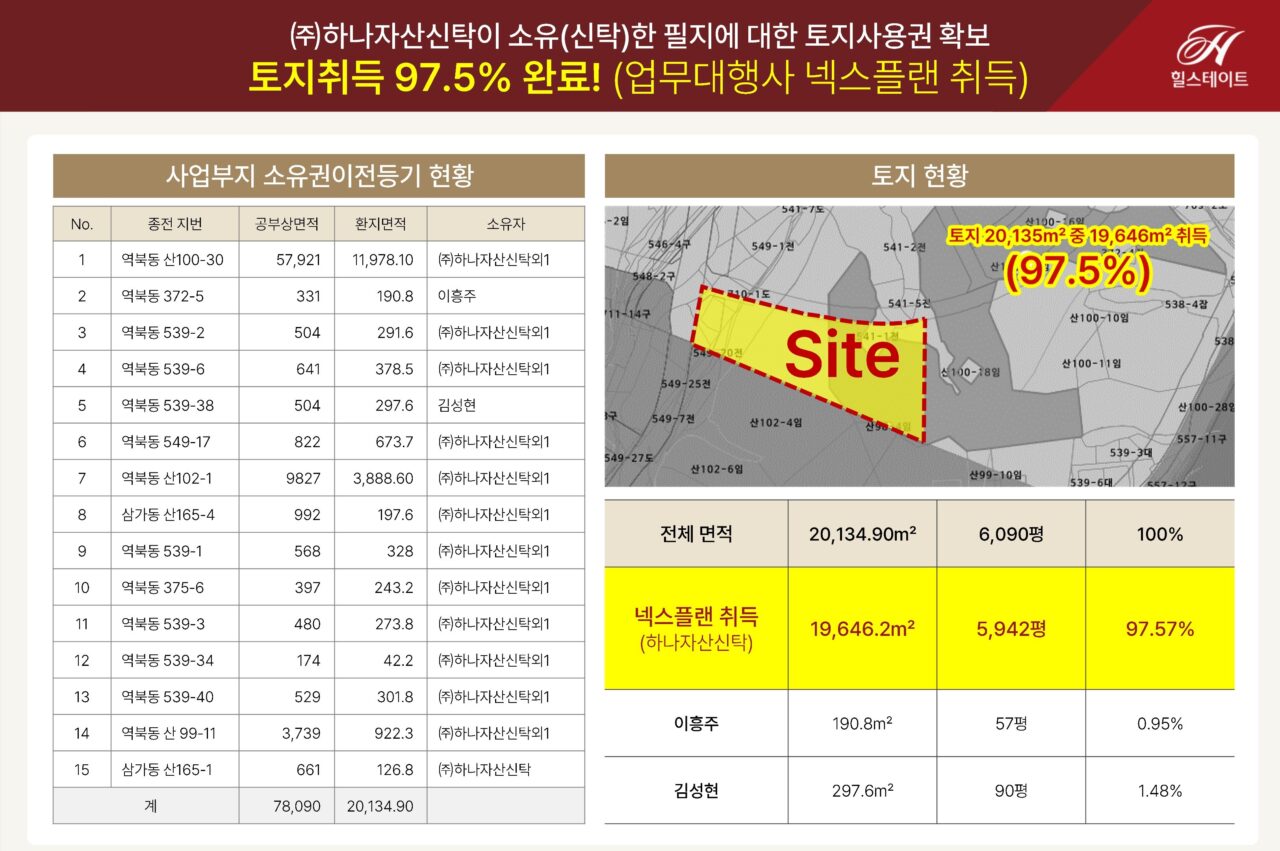This screenshot has width=1280, height=851.
Task: Click the value '328' in row 9
Action: [401, 550]
